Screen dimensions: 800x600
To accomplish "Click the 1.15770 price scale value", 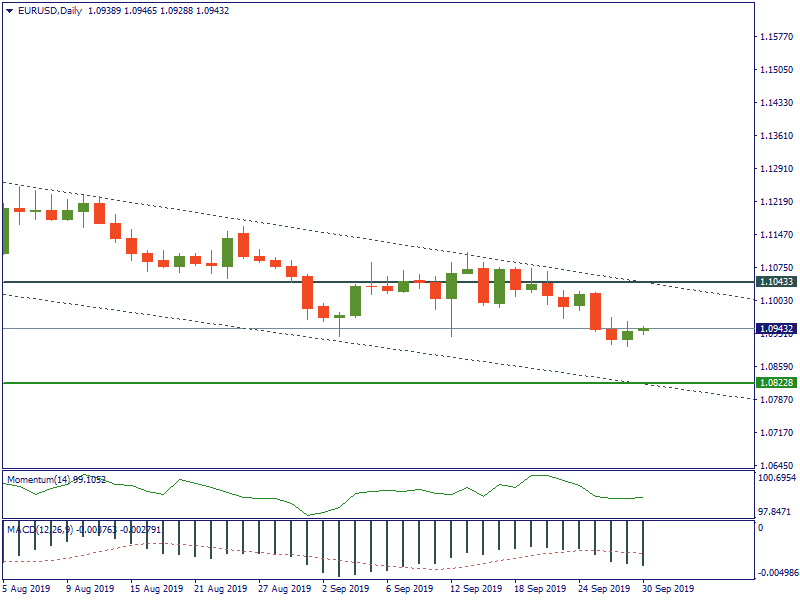I will (x=776, y=37).
